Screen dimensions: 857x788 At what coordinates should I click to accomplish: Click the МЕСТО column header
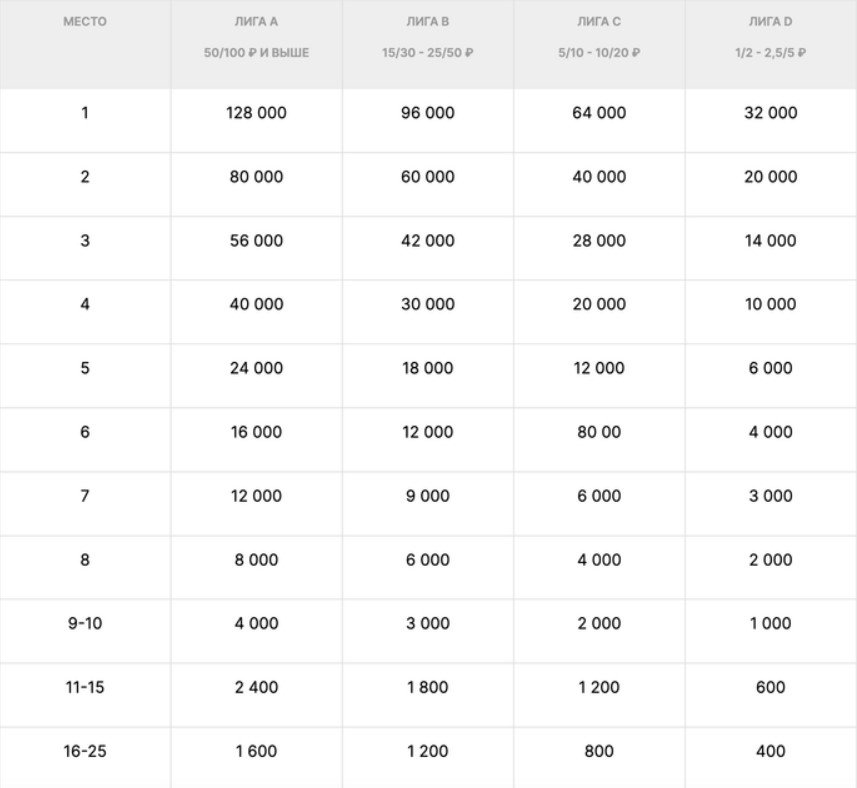coord(84,21)
